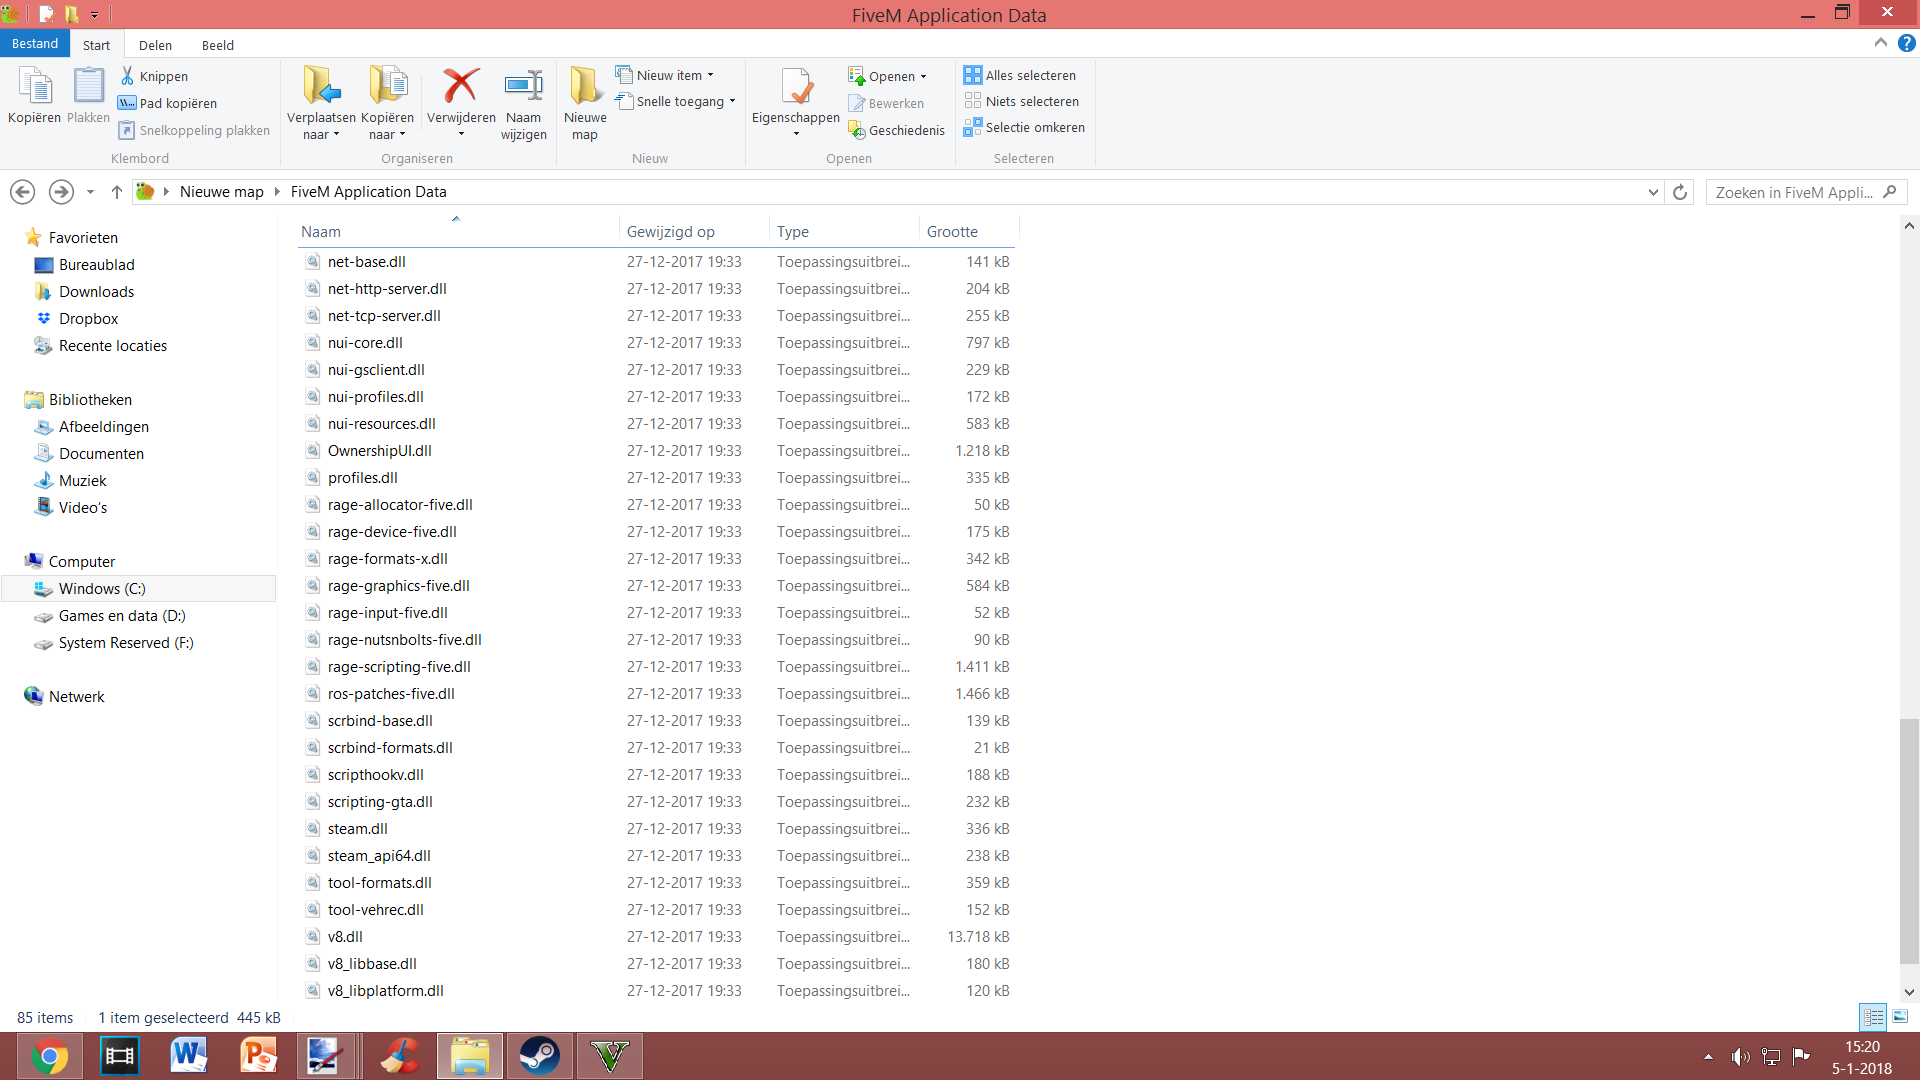The image size is (1920, 1080).
Task: Click Nieuwe map breadcrumb
Action: coord(222,192)
